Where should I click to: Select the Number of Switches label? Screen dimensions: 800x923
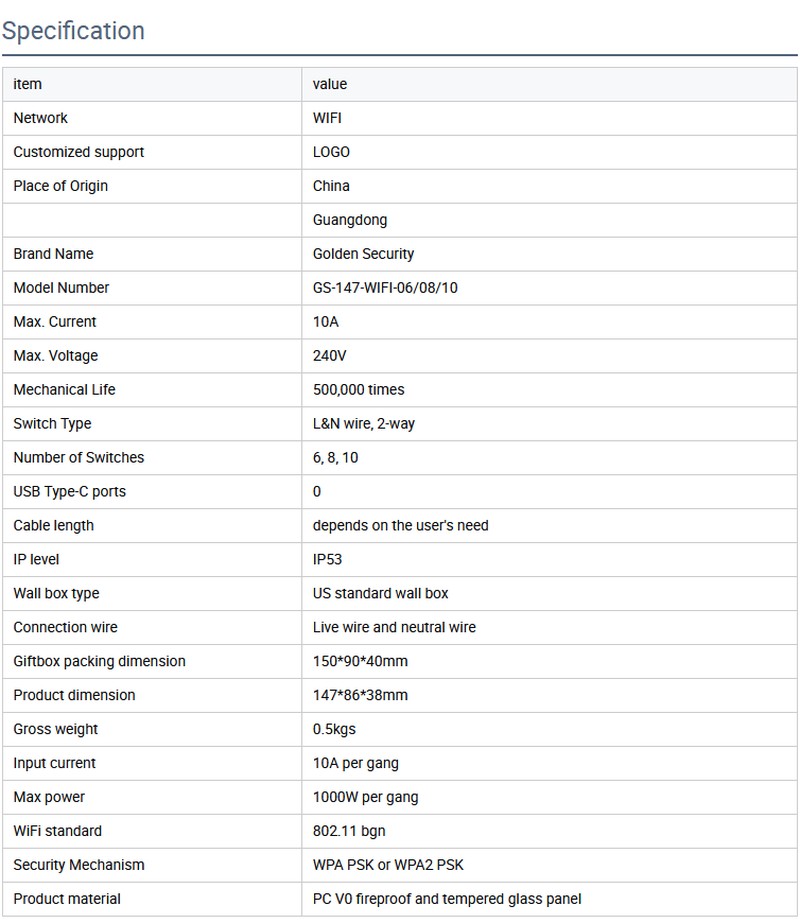point(79,458)
